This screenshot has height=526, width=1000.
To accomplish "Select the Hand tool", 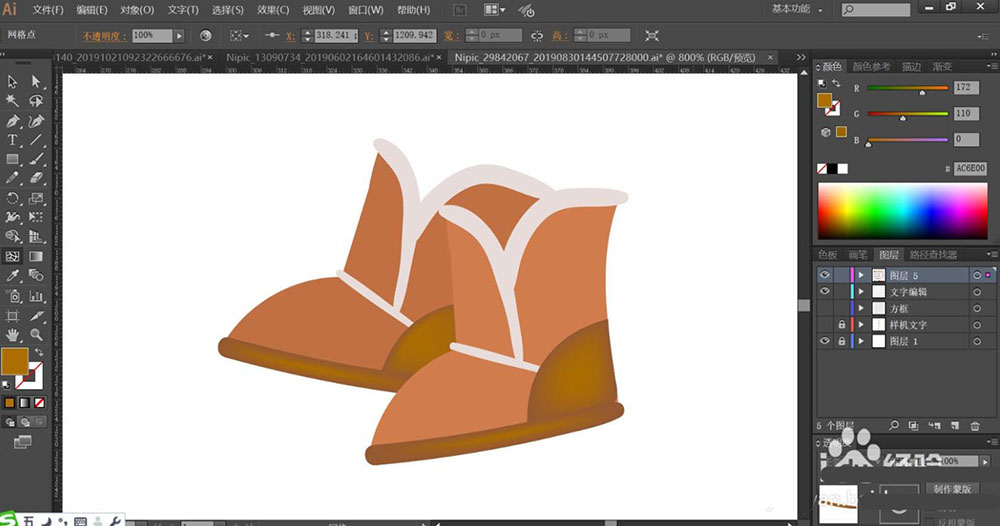I will tap(13, 334).
